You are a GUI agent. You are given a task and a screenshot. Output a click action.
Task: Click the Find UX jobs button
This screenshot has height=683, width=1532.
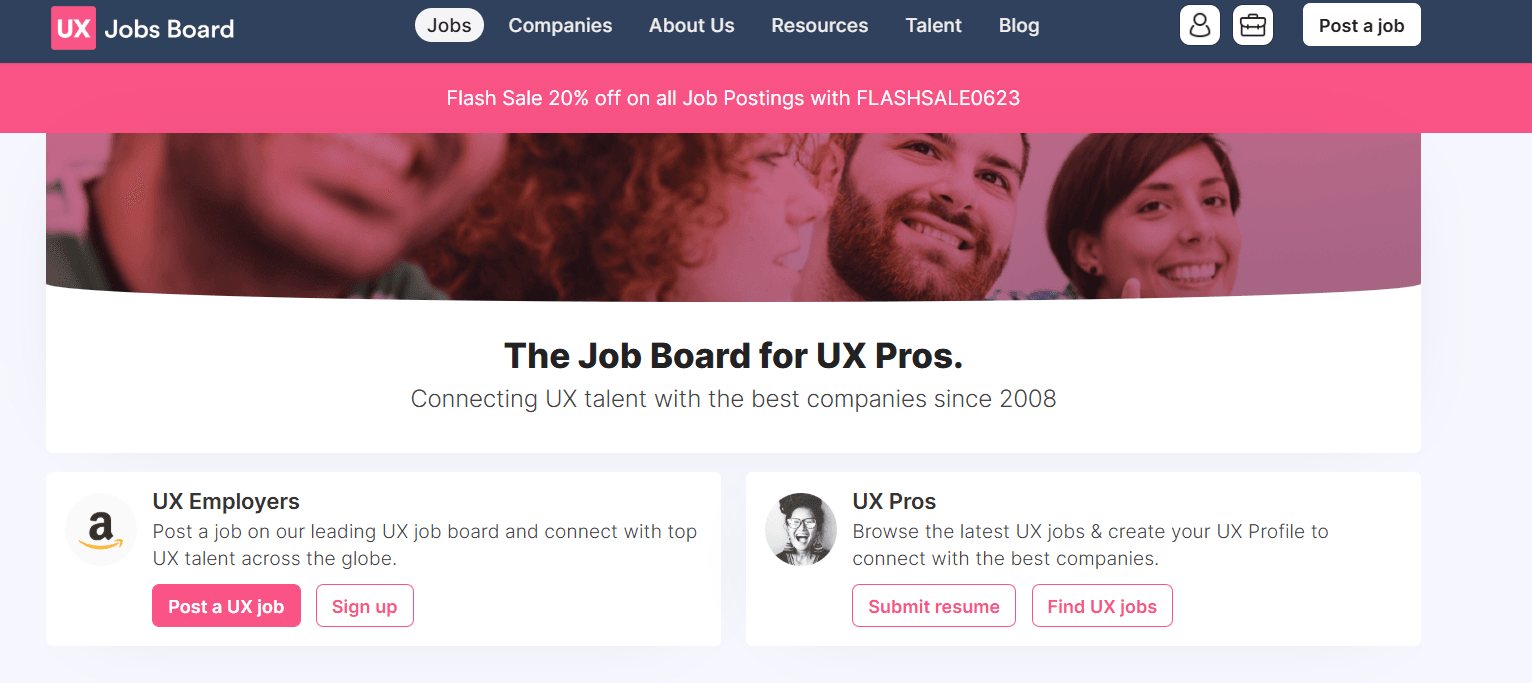point(1102,605)
